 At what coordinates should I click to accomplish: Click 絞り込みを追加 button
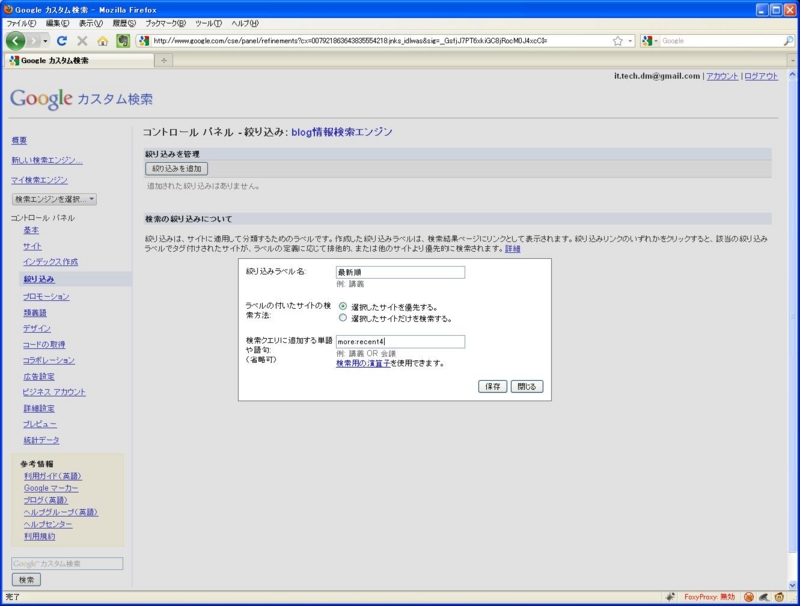(x=177, y=168)
